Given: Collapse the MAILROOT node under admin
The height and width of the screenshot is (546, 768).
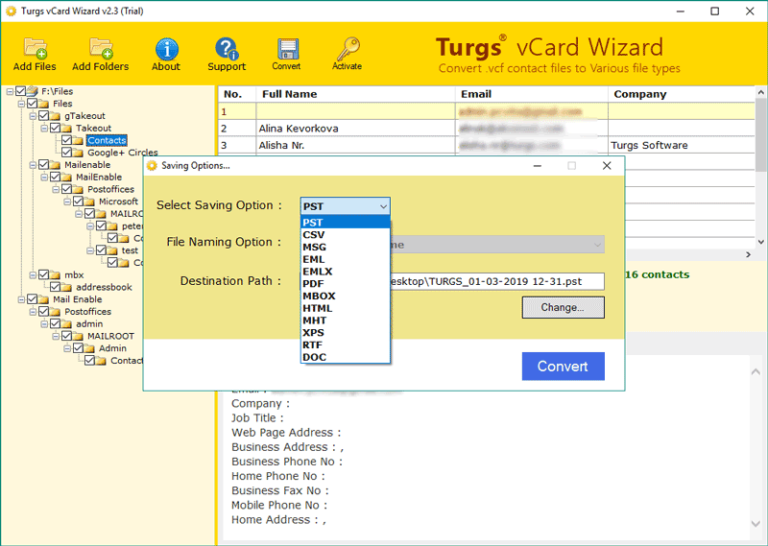Looking at the screenshot, I should point(56,336).
